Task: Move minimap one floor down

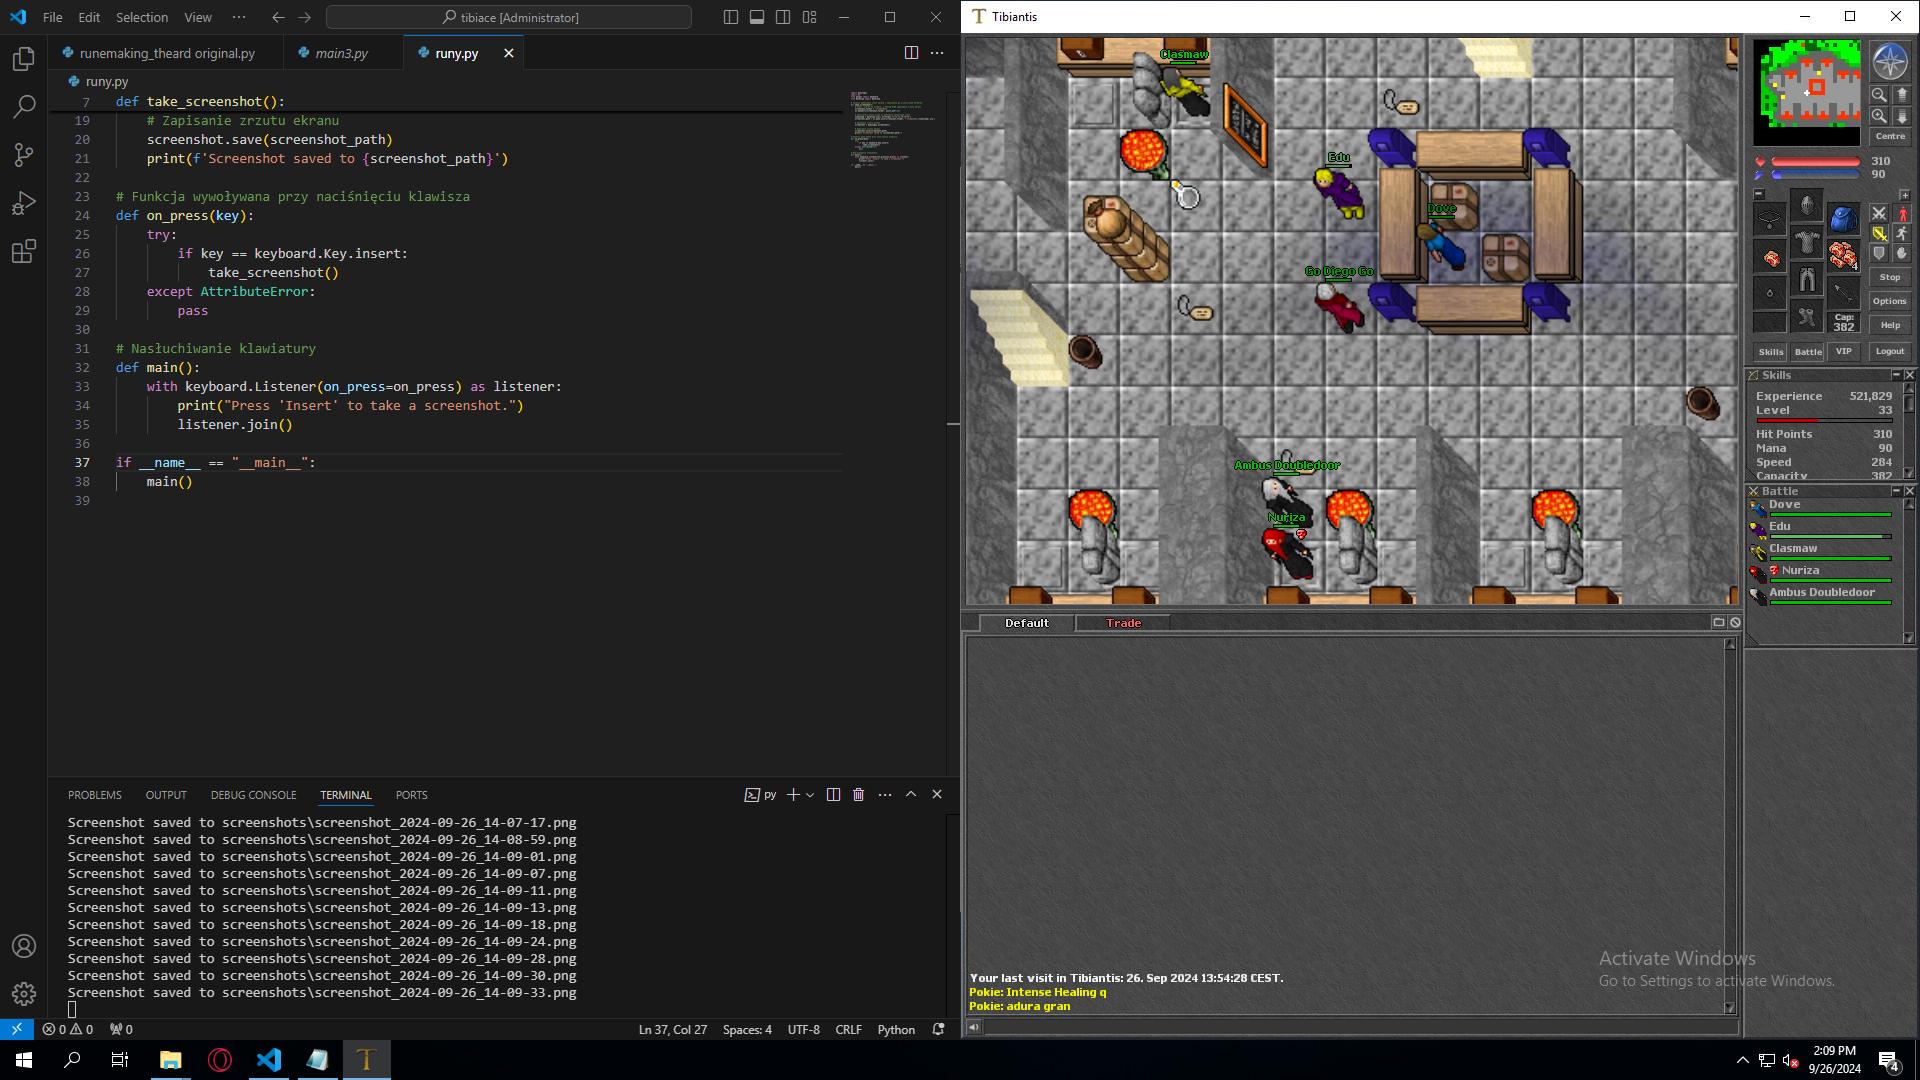Action: point(1902,116)
